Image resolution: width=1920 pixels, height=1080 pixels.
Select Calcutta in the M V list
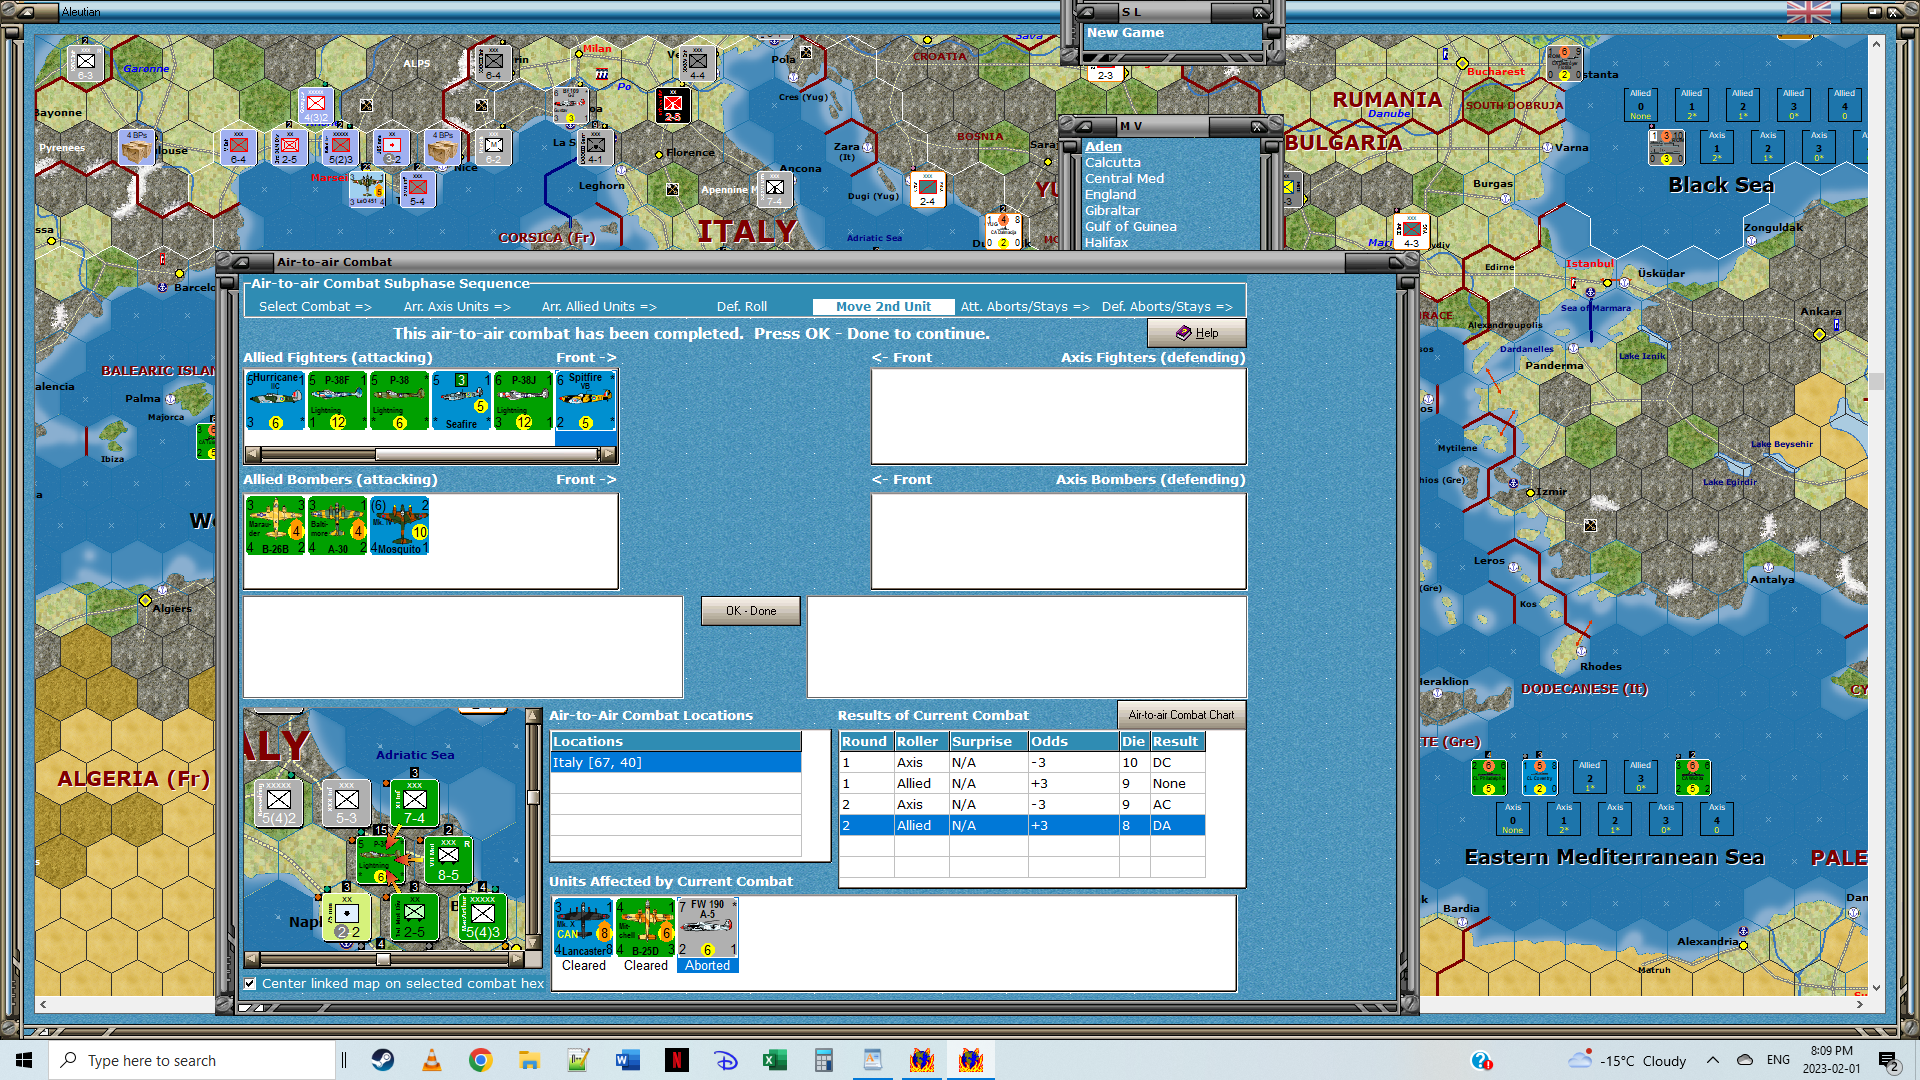tap(1112, 163)
